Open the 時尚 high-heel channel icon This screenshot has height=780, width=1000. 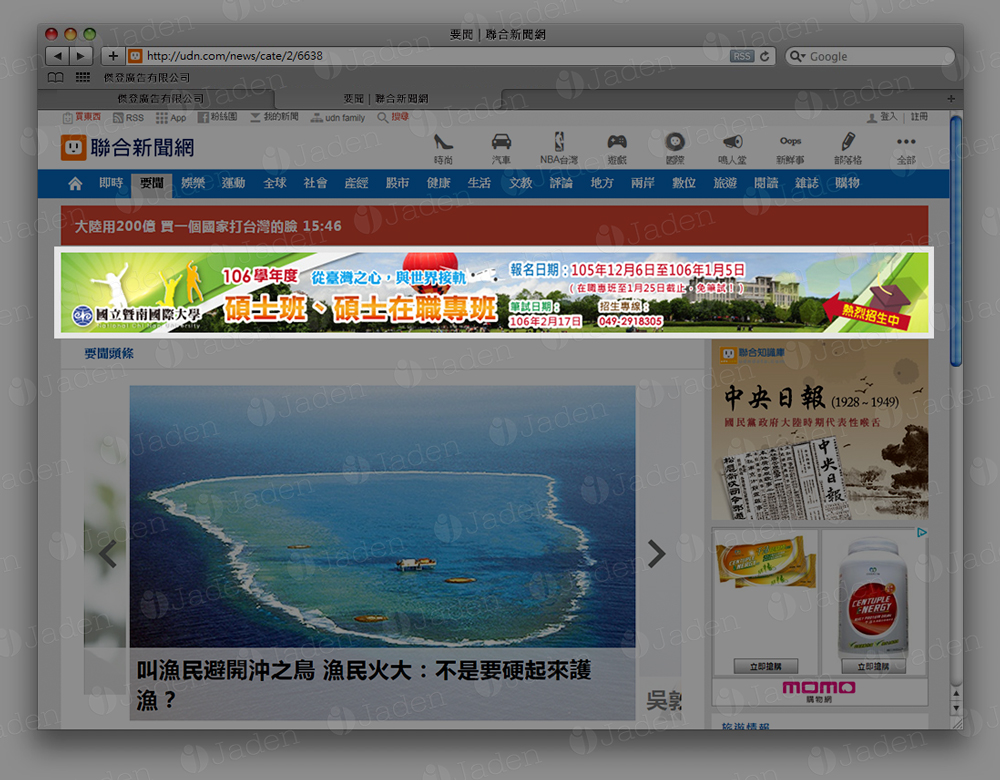[x=443, y=149]
